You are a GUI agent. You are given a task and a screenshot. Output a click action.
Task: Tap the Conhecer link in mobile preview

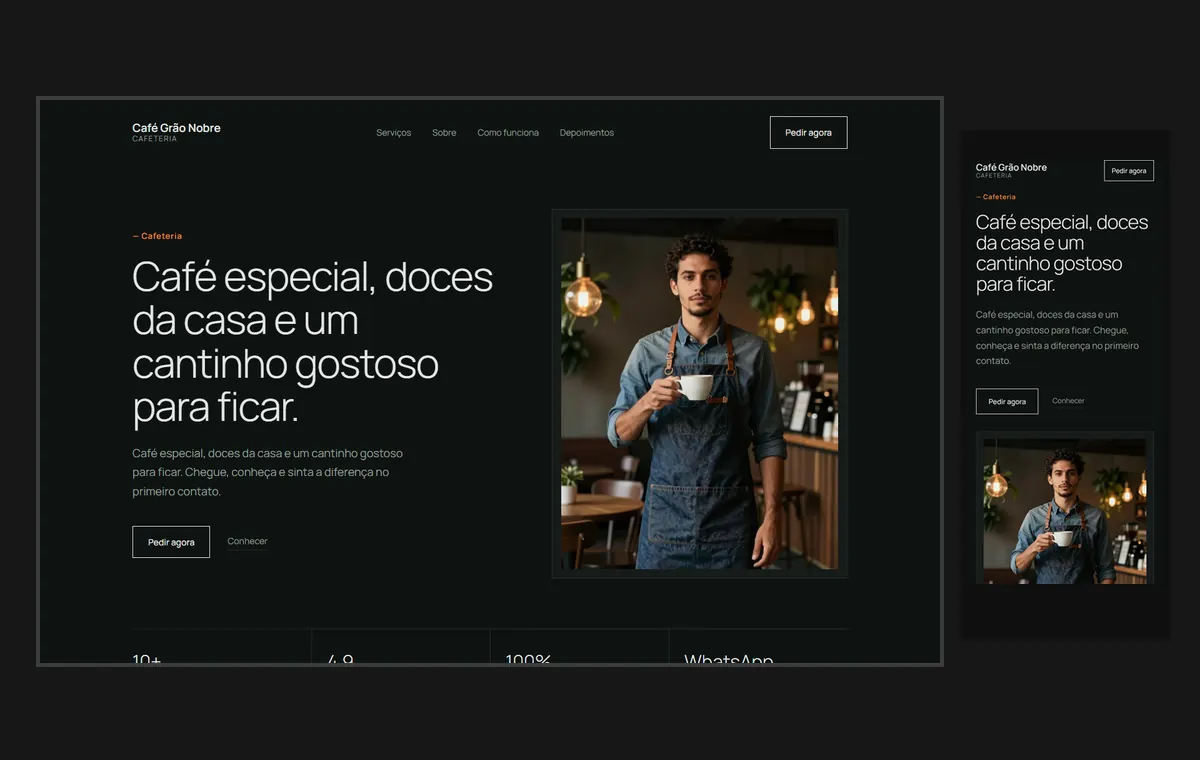coord(1068,401)
